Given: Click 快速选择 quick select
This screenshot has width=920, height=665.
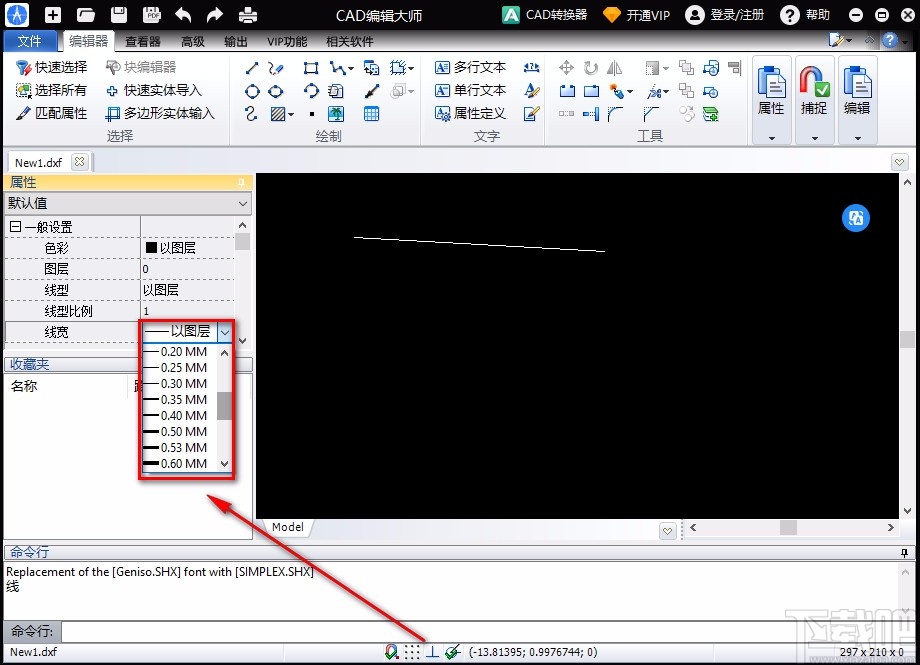Looking at the screenshot, I should point(52,67).
